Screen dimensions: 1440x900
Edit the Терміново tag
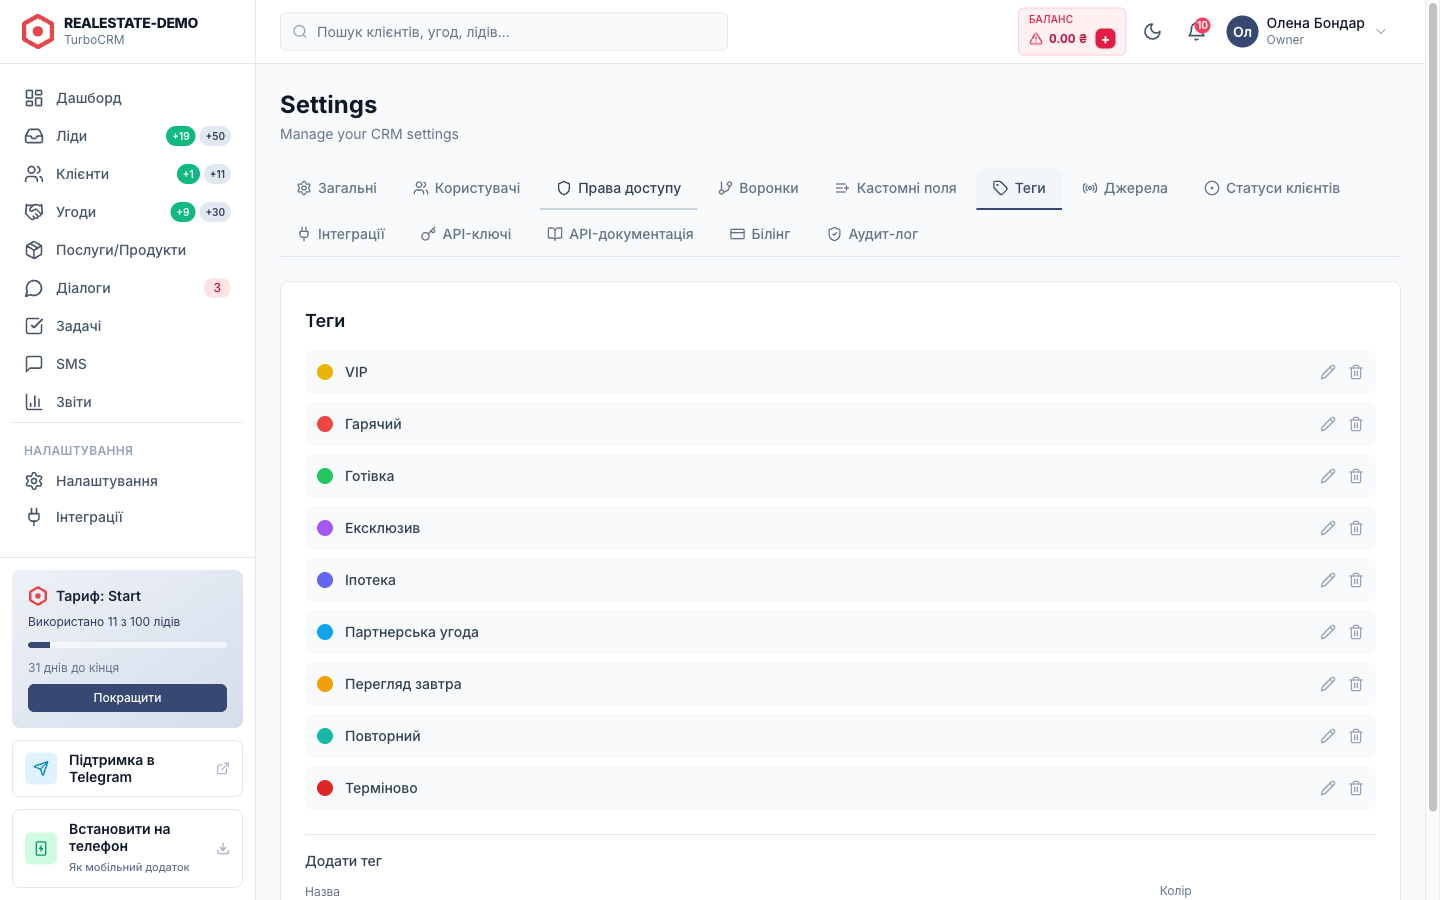point(1328,788)
